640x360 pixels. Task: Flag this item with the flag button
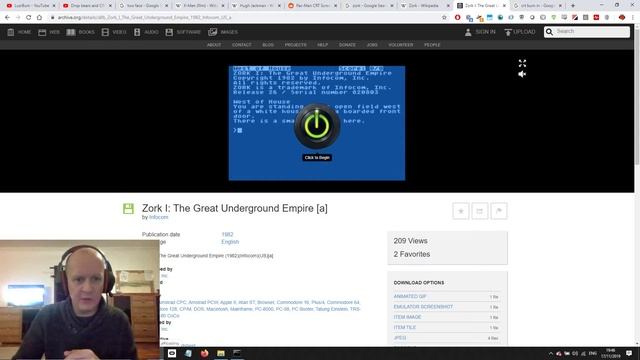point(499,211)
